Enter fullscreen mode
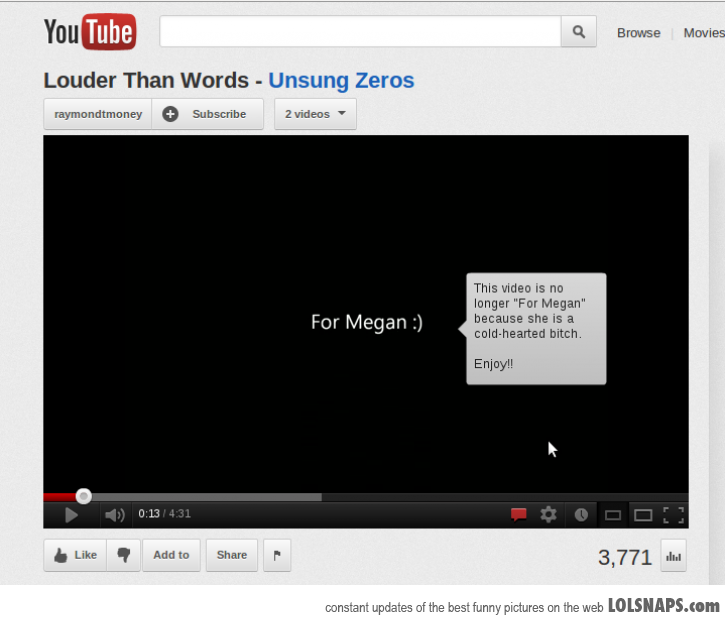This screenshot has width=725, height=625. 674,515
